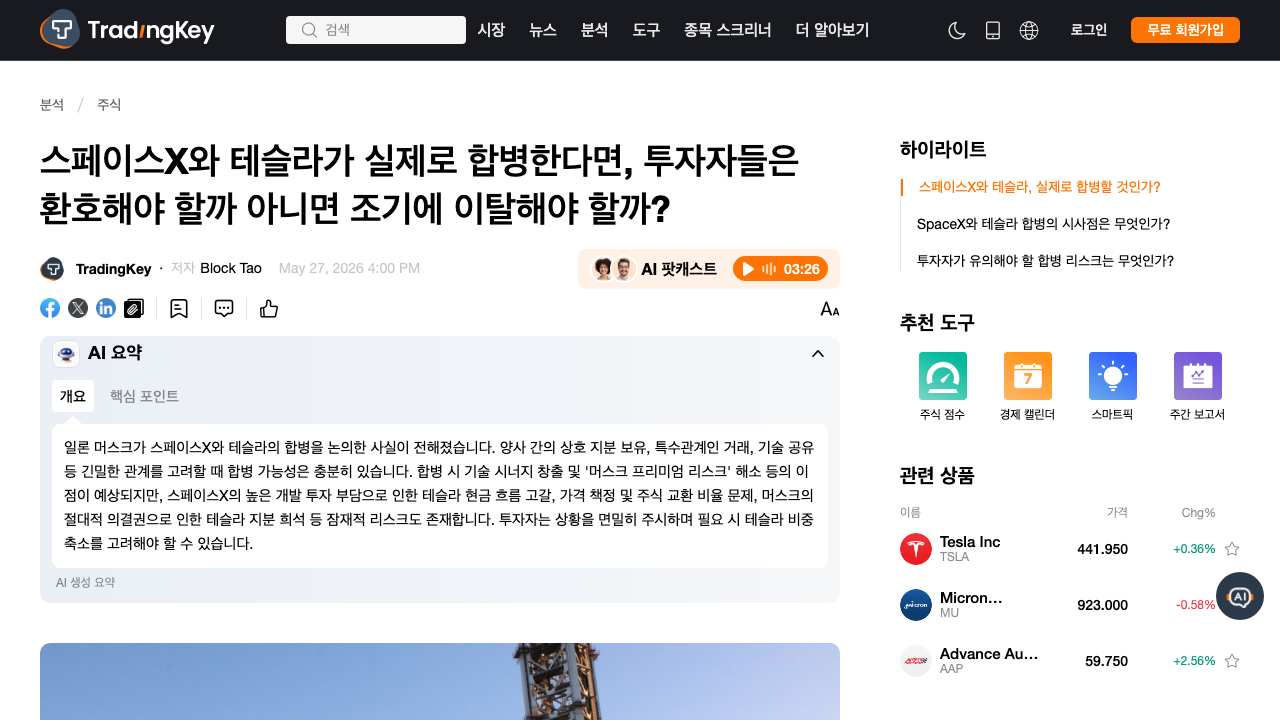Viewport: 1280px width, 720px height.
Task: Open the floating AI chat assistant
Action: click(1240, 596)
